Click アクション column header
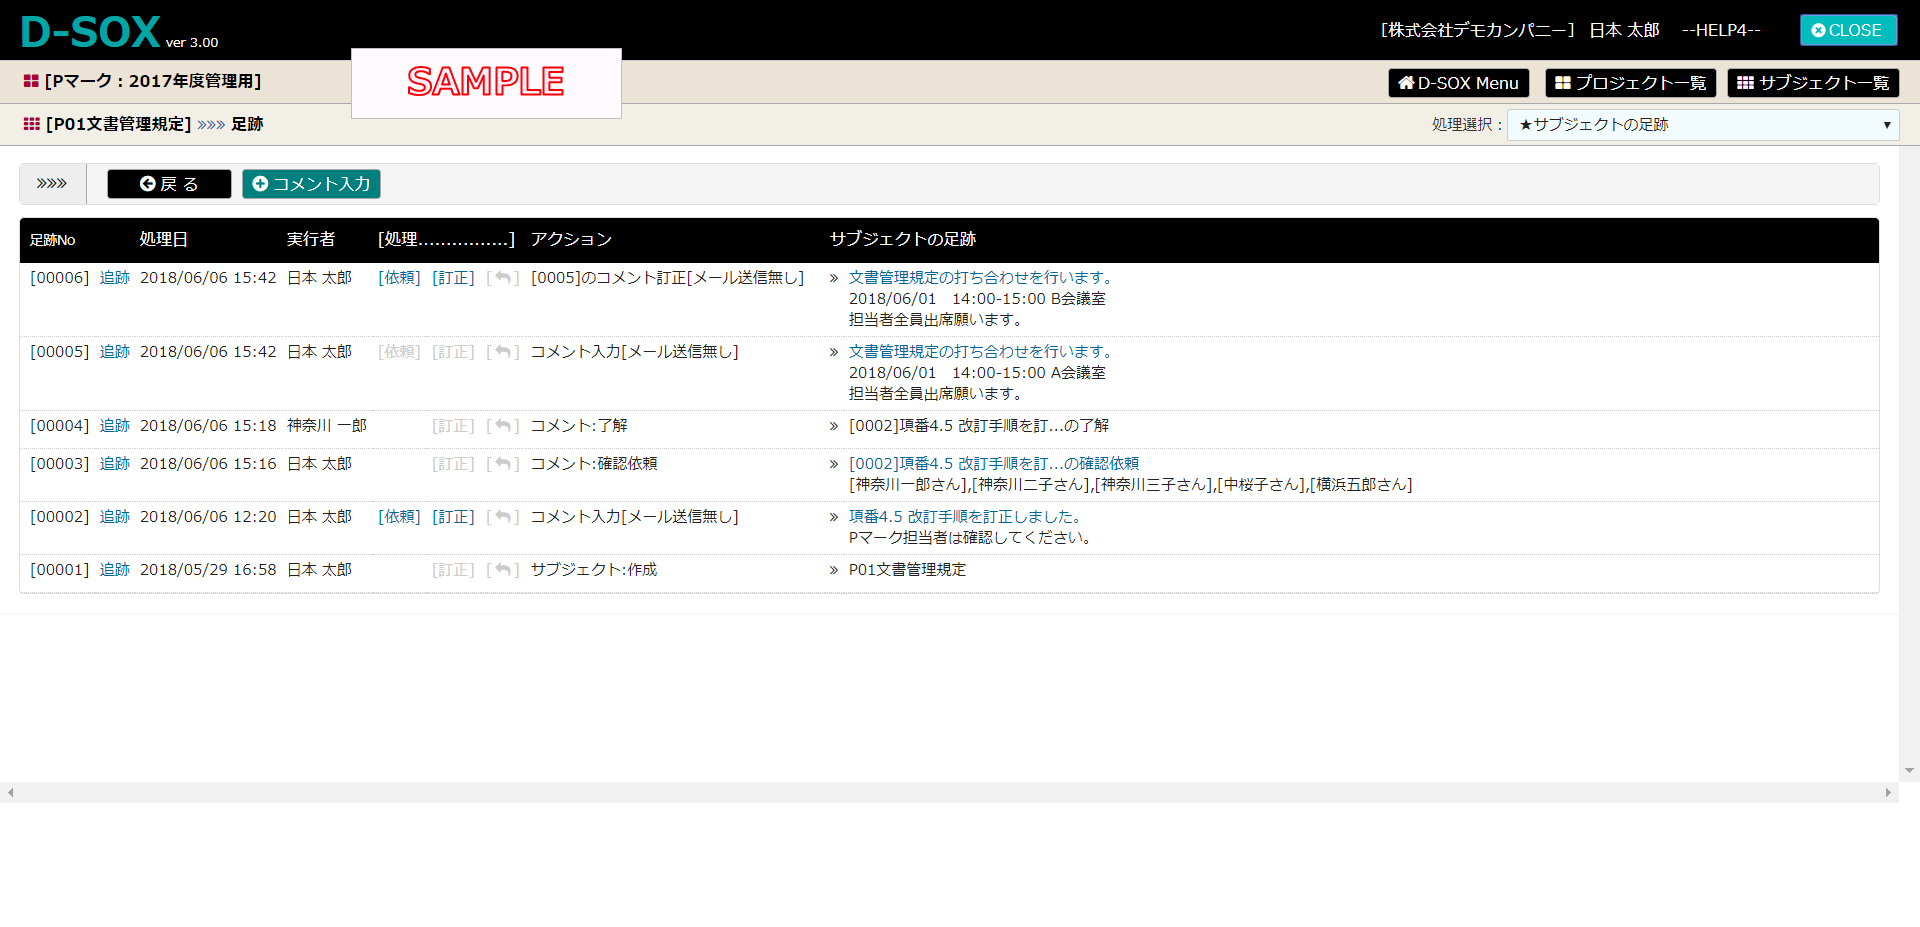Viewport: 1920px width, 927px height. pyautogui.click(x=571, y=240)
